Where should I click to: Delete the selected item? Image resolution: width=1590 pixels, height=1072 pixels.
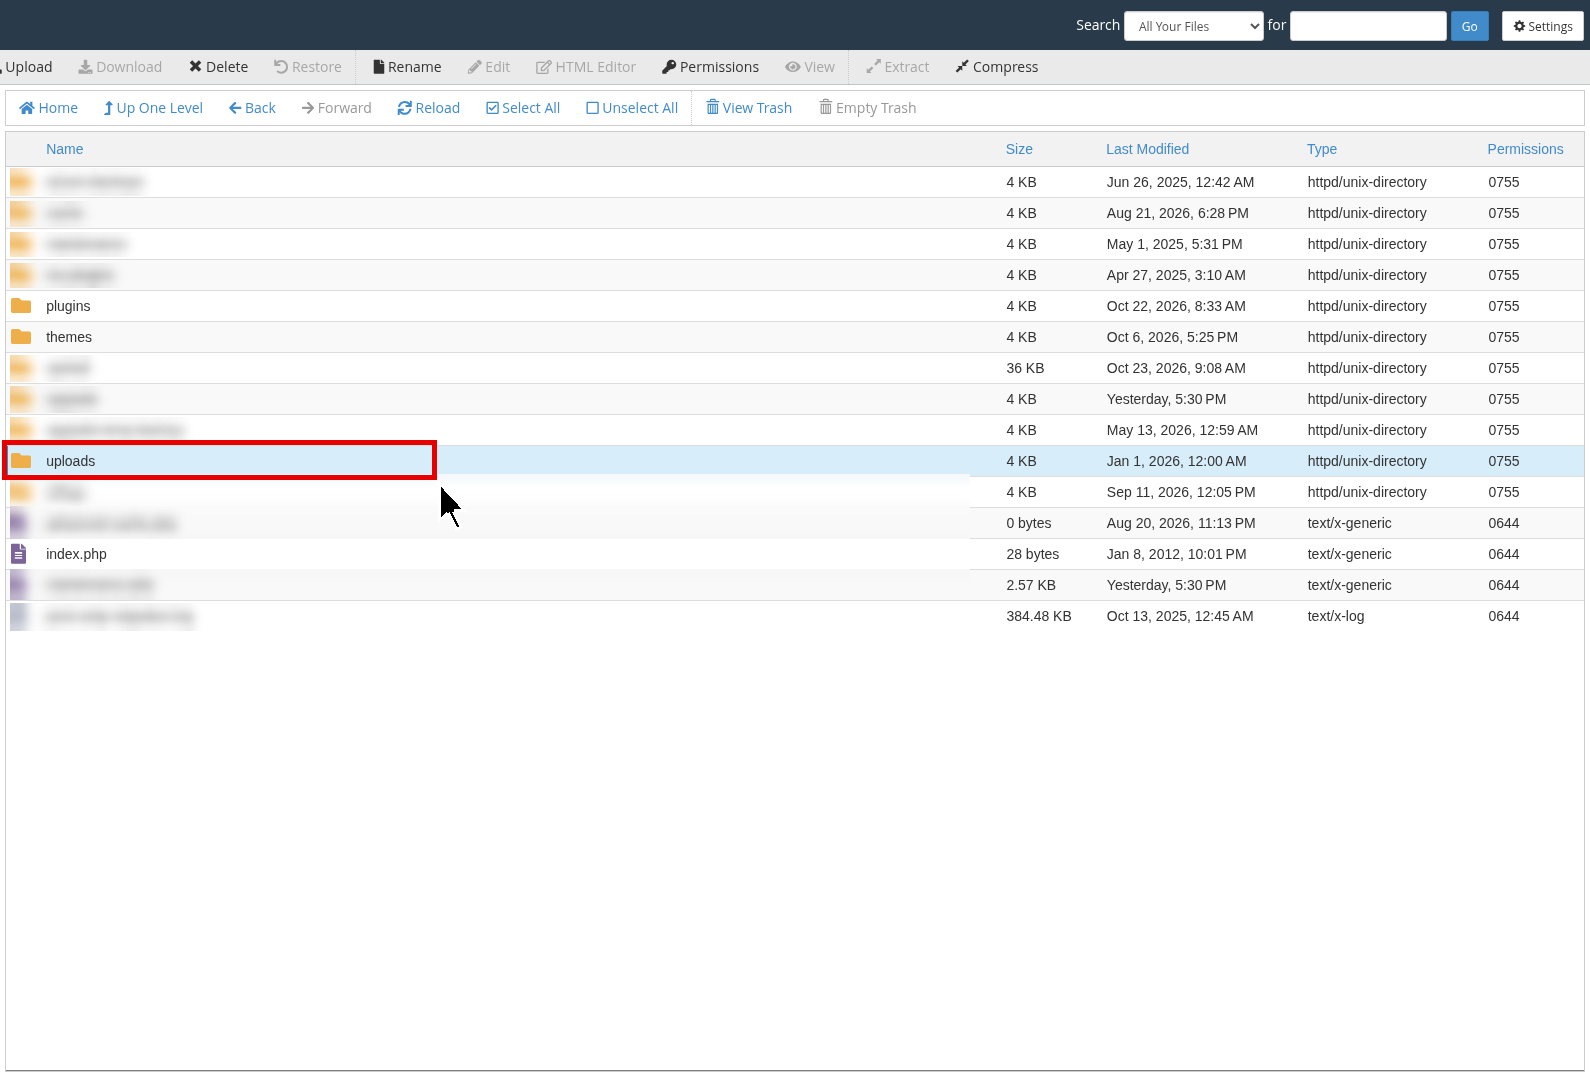[x=218, y=67]
